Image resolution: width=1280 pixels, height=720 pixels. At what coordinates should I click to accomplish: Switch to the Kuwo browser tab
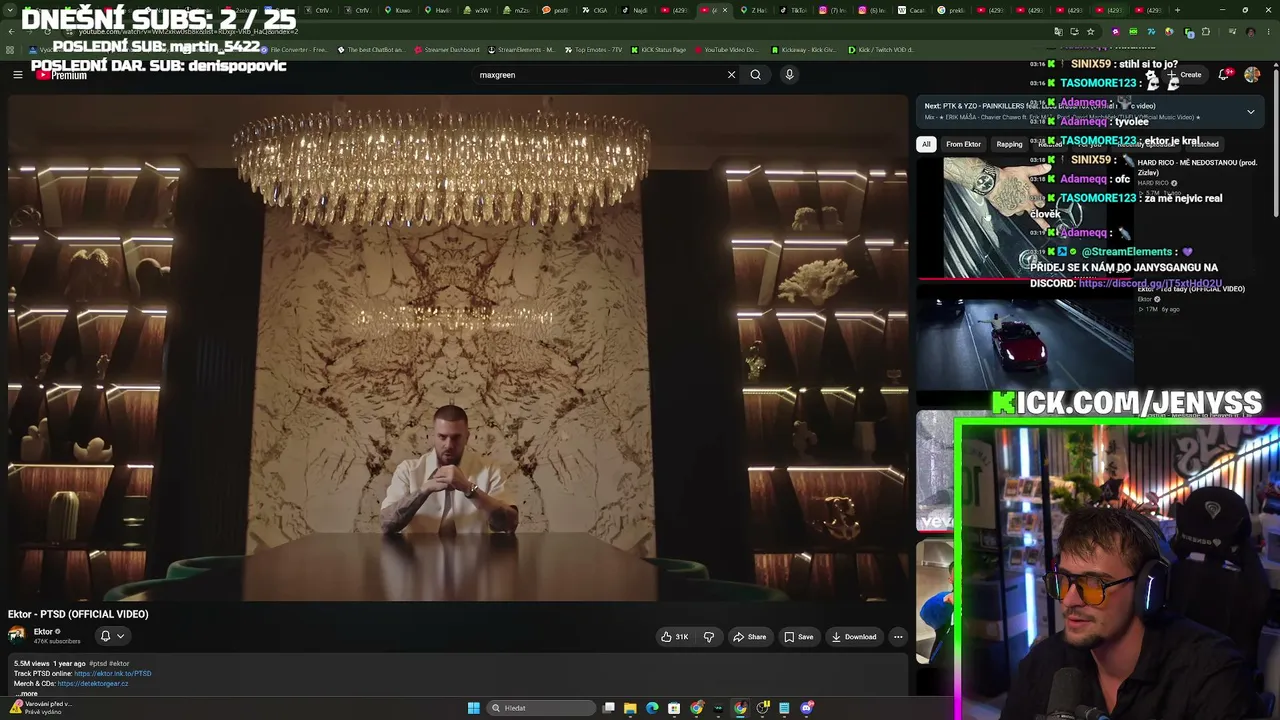398,10
